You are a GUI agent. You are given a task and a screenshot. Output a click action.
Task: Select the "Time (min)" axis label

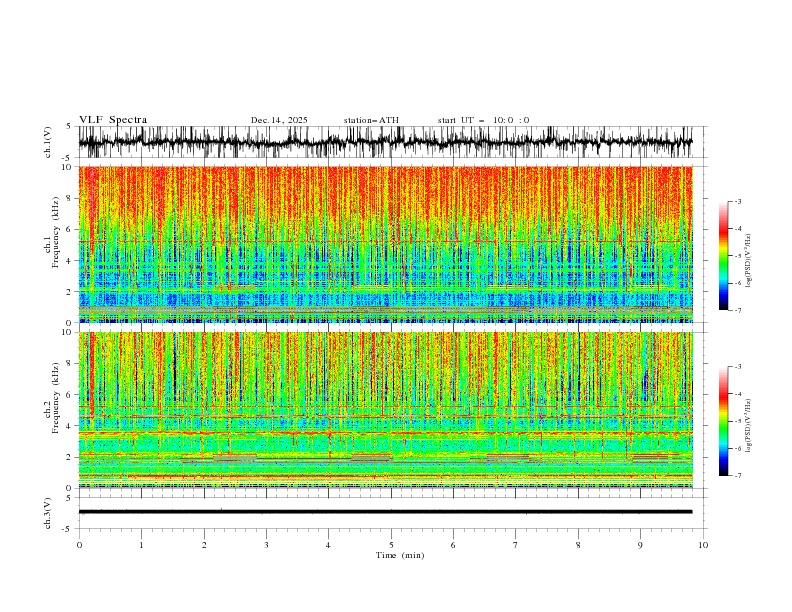[x=400, y=555]
